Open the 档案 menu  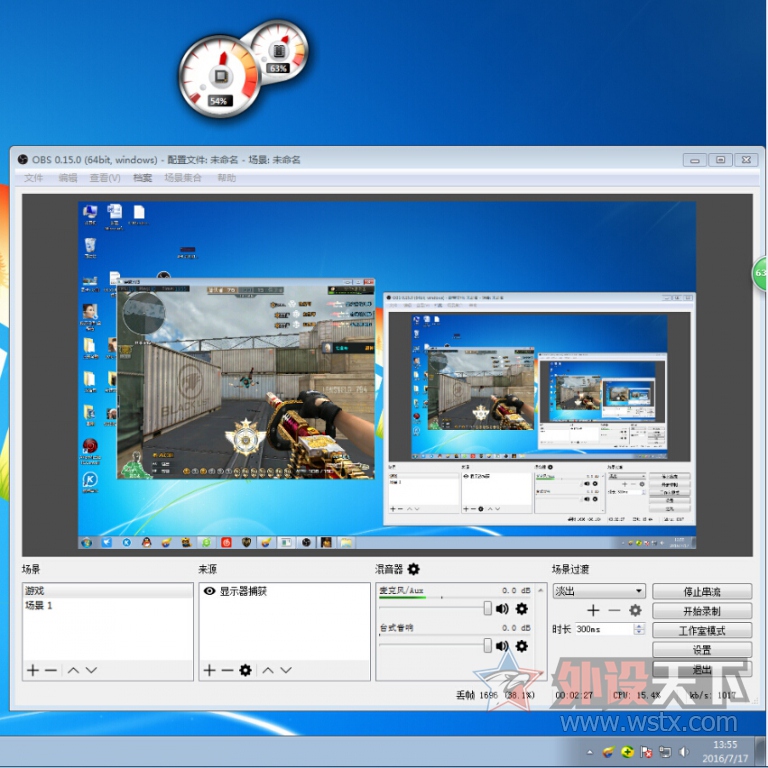pos(143,178)
